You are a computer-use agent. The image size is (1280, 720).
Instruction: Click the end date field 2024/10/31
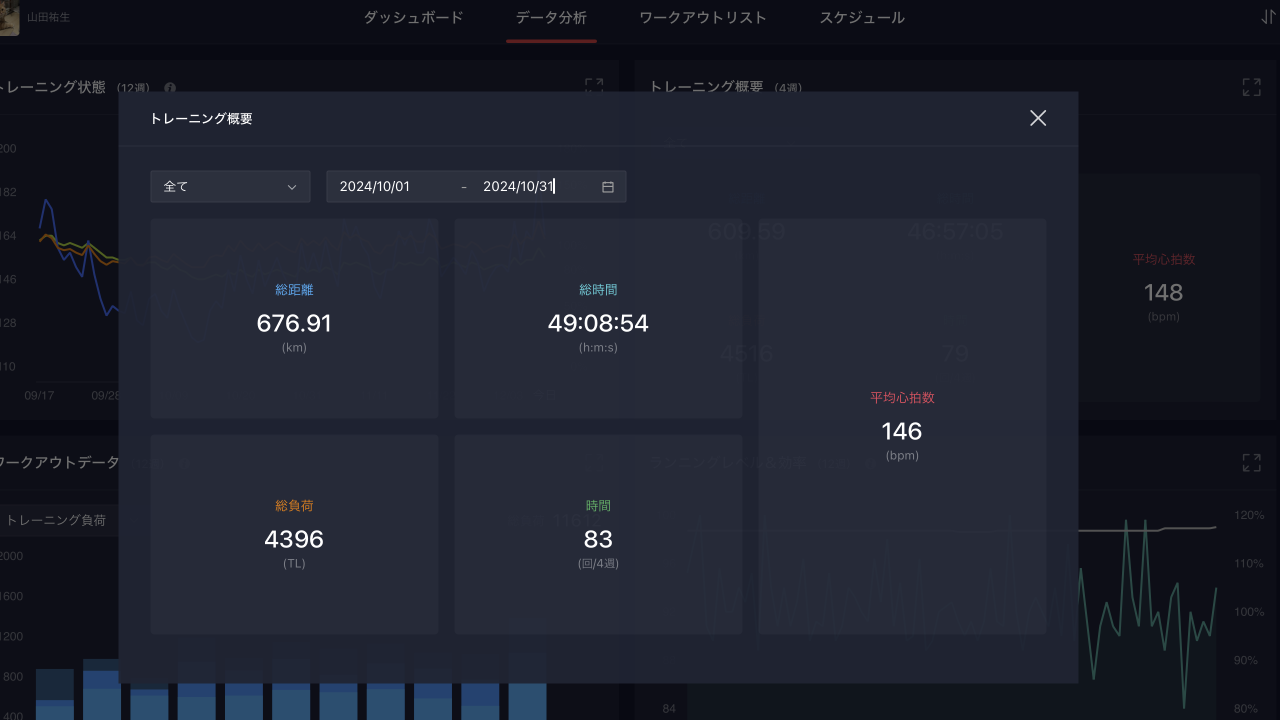518,187
